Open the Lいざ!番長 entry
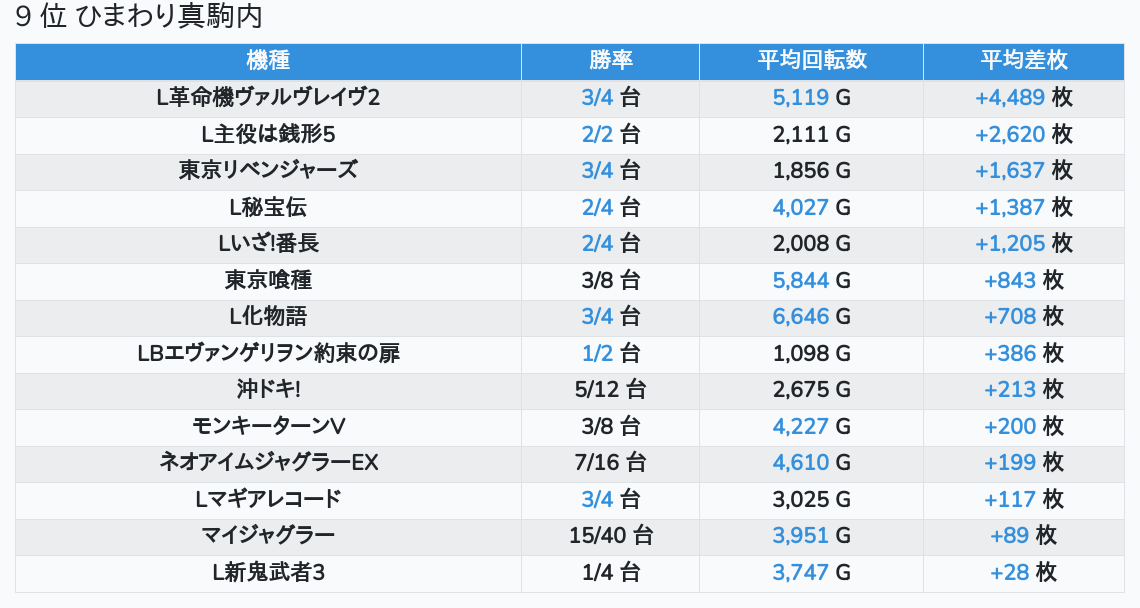The image size is (1140, 608). click(268, 243)
